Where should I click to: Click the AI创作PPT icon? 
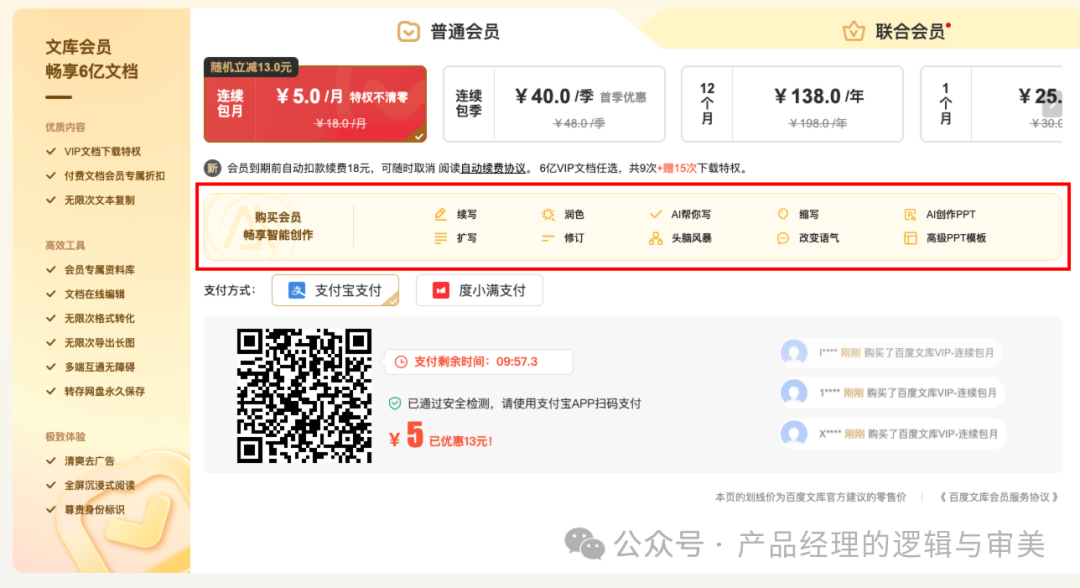tap(911, 214)
